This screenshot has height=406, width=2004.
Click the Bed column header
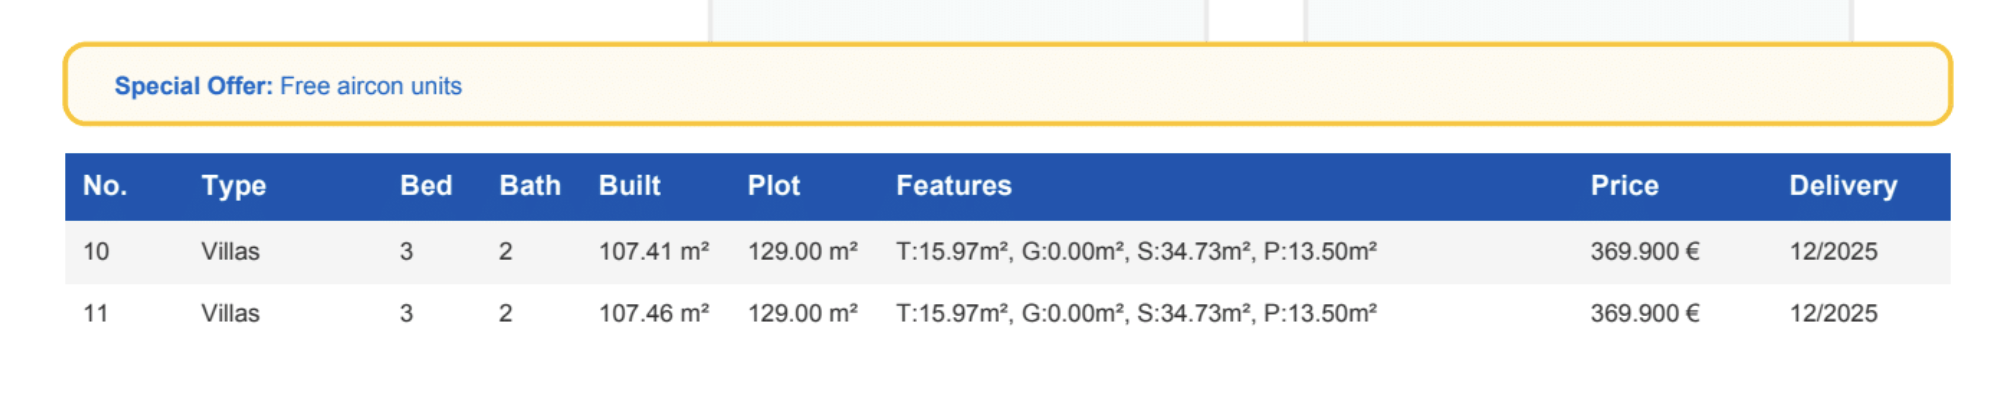pyautogui.click(x=426, y=186)
